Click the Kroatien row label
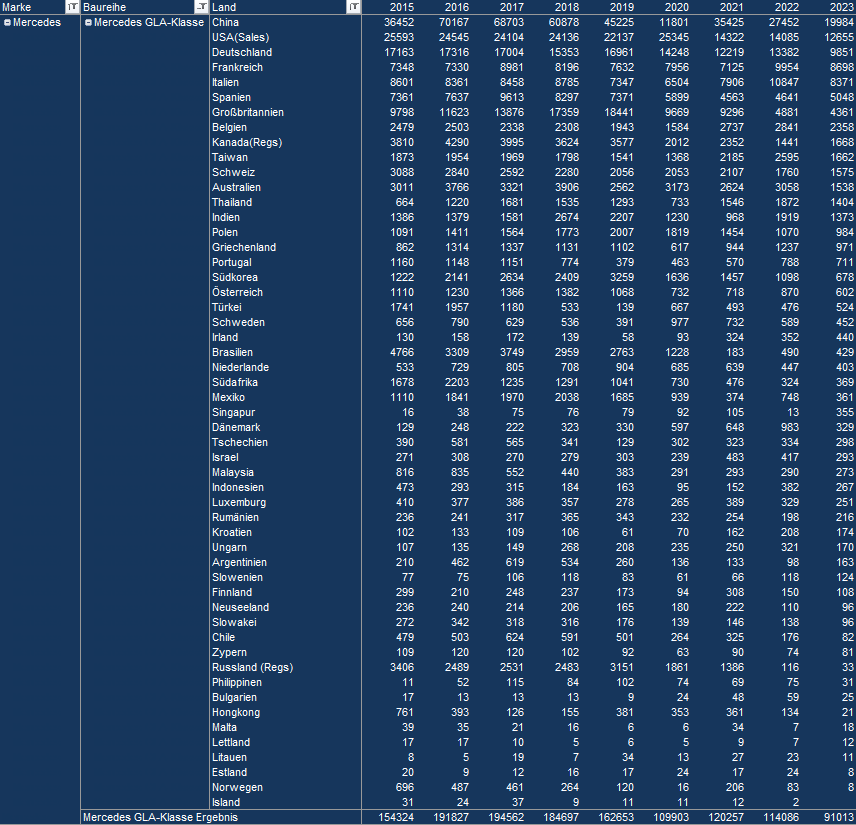Viewport: 856px width, 825px height. (x=232, y=533)
